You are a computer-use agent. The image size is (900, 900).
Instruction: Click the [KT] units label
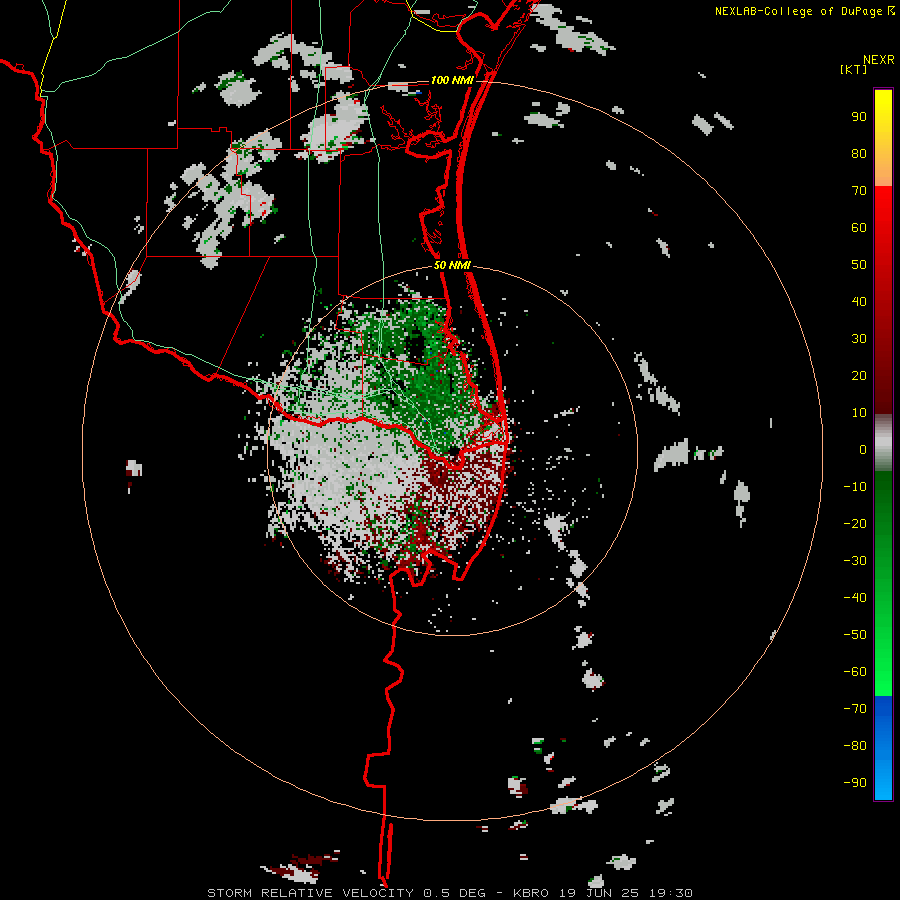(x=854, y=69)
